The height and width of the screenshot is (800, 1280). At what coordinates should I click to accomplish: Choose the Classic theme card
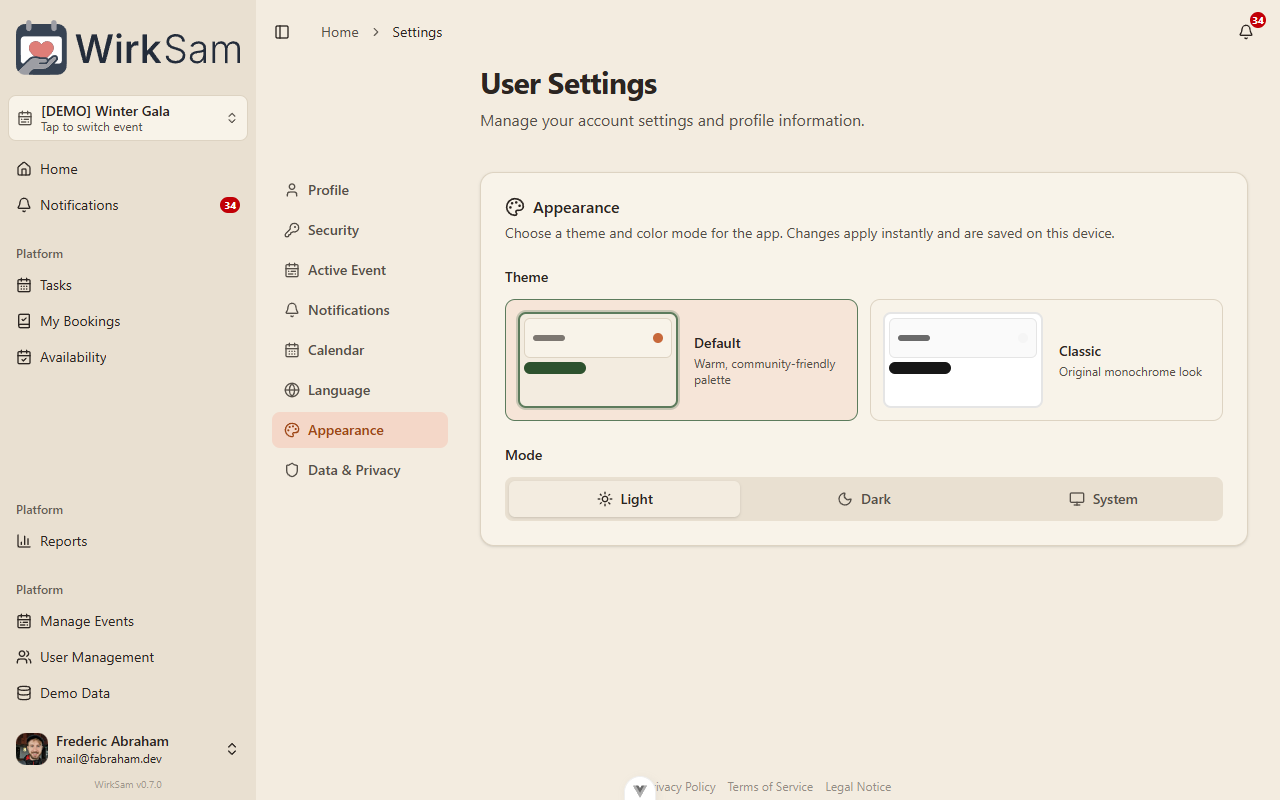pyautogui.click(x=1046, y=360)
